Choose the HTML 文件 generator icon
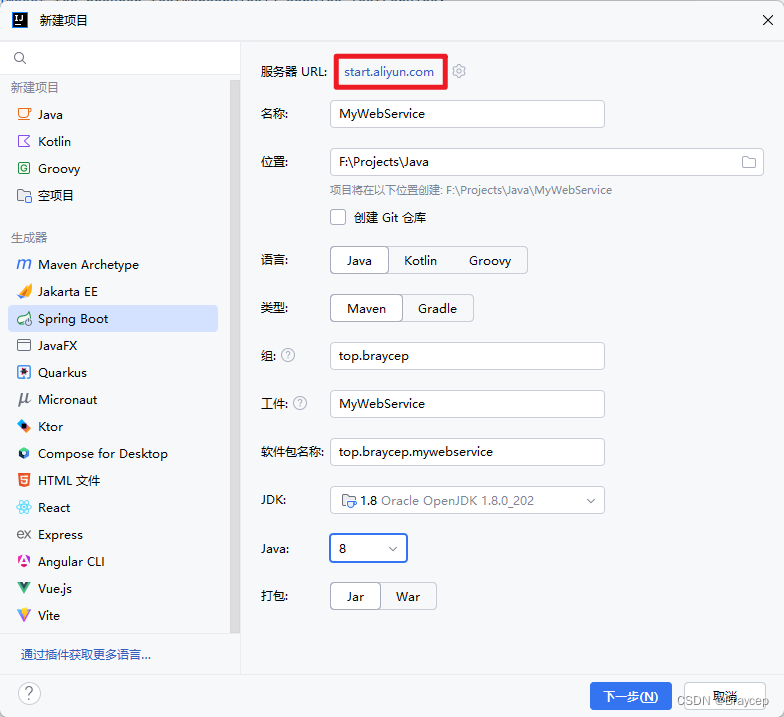Viewport: 784px width, 717px height. tap(24, 480)
